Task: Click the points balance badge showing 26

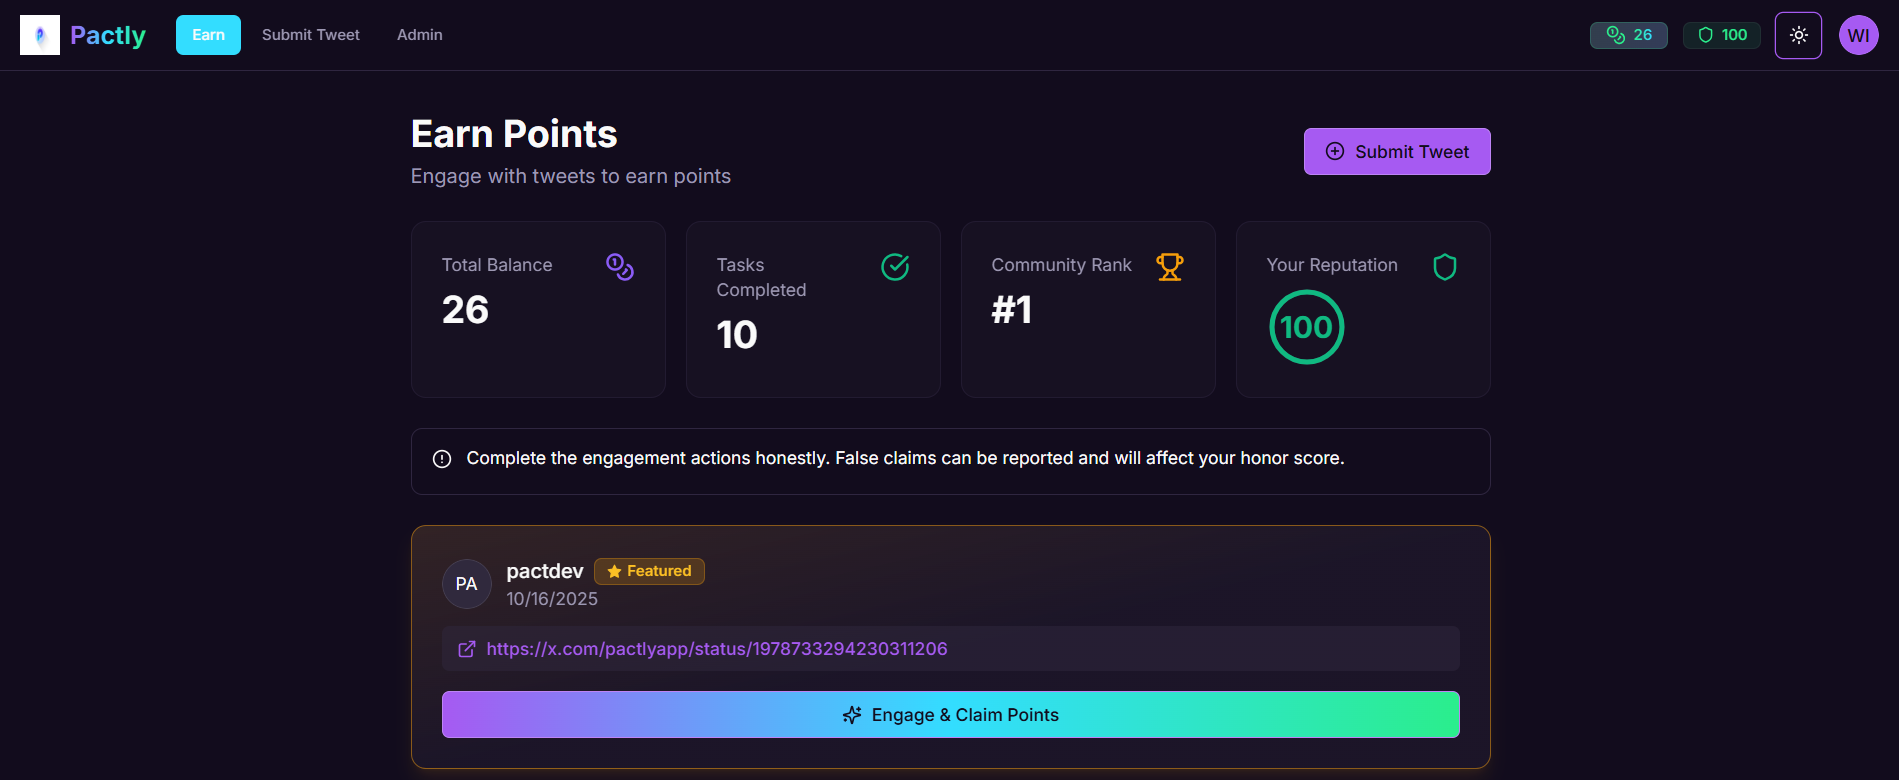Action: (x=1629, y=35)
